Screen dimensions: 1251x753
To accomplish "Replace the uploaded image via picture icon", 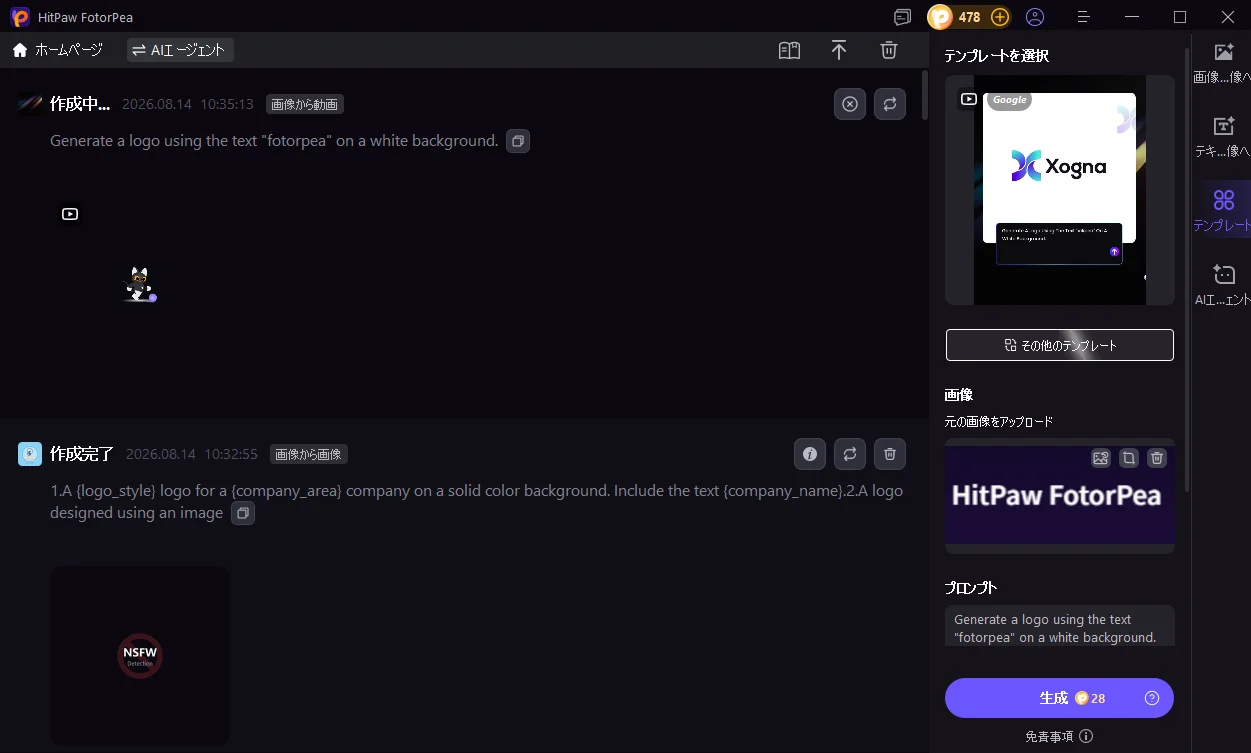I will click(x=1101, y=458).
